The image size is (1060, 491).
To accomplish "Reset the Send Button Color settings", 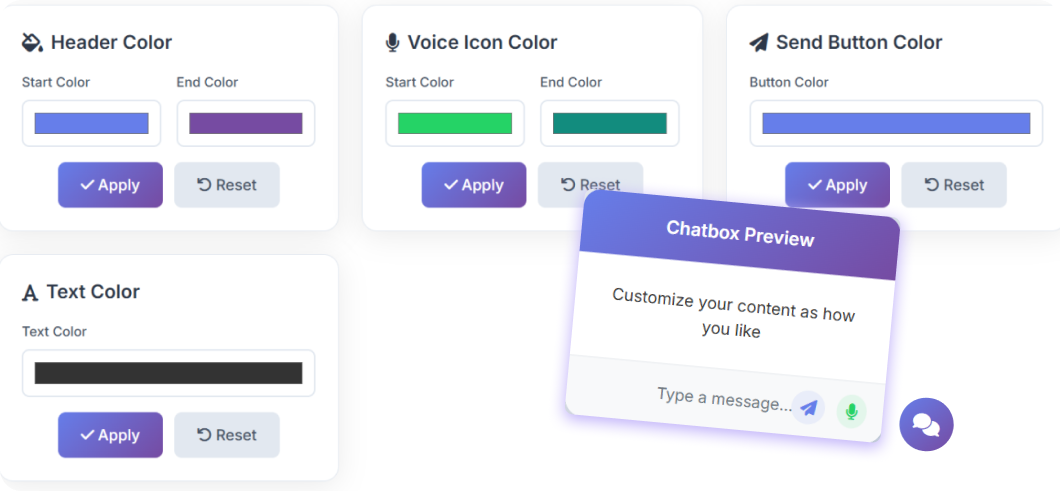I will 954,185.
